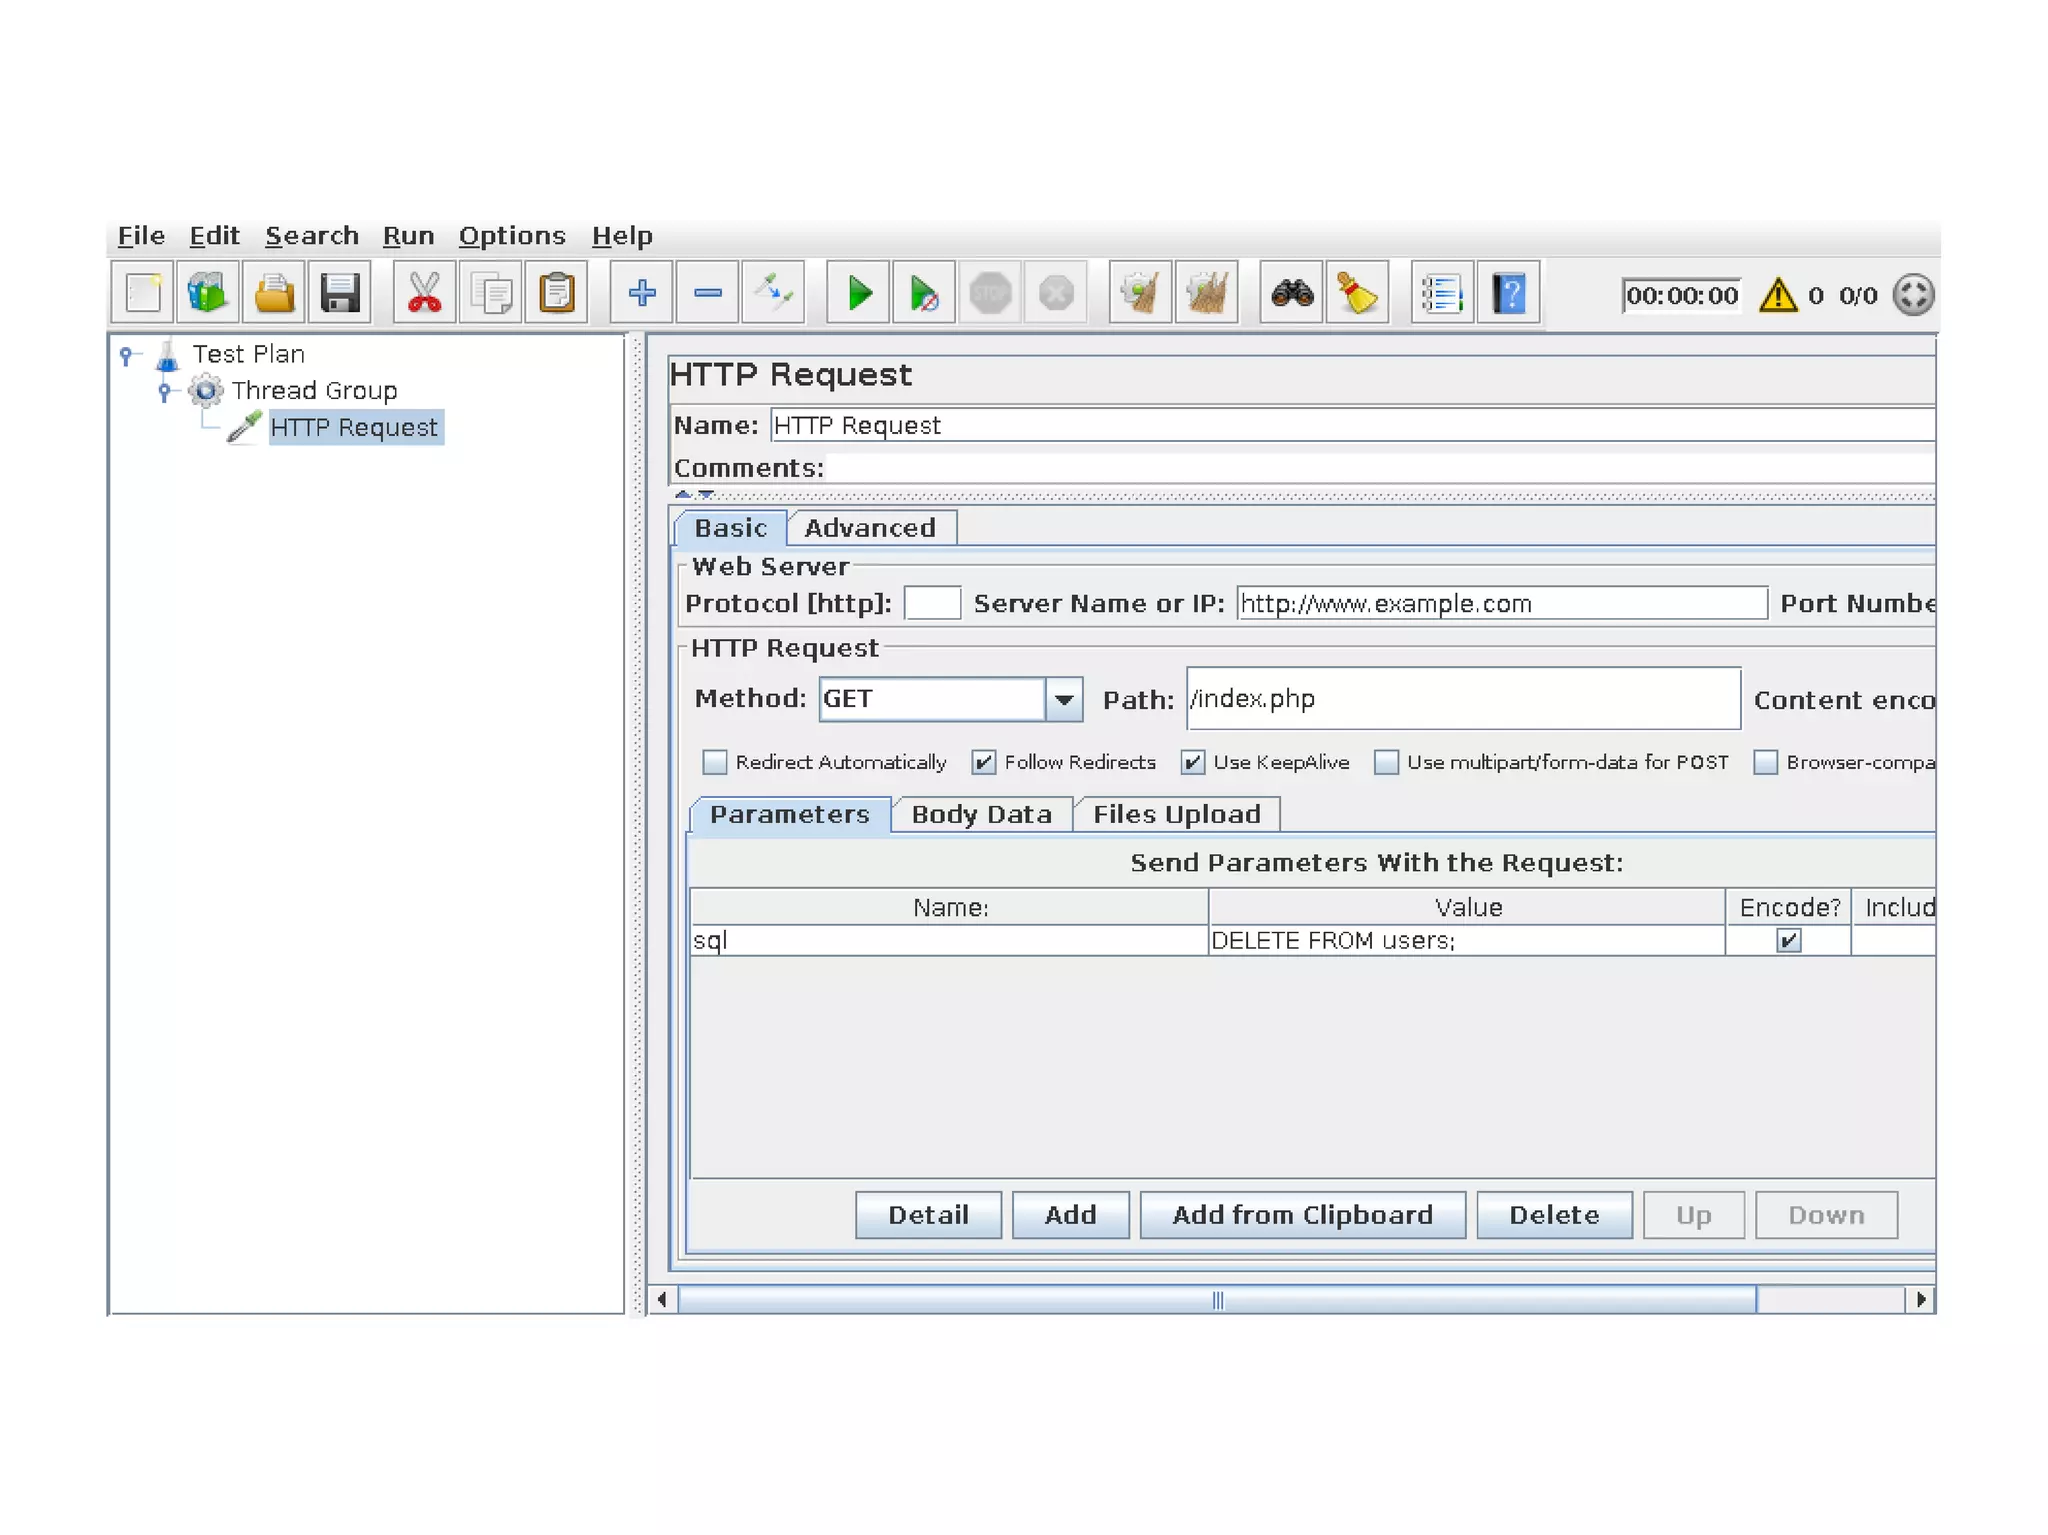Click Start no pauses icon
The height and width of the screenshot is (1535, 2048).
coord(923,294)
